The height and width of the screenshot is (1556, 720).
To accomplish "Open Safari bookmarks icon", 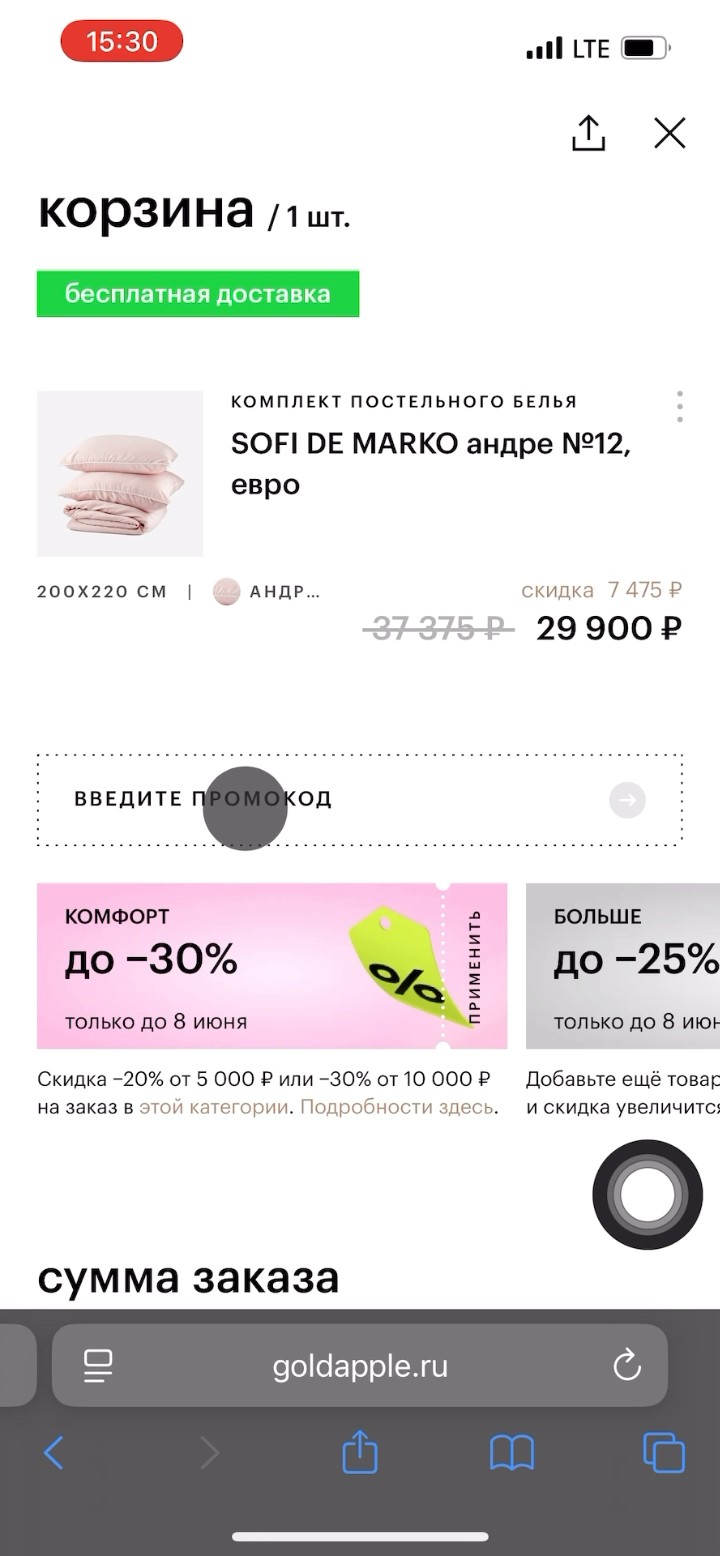I will point(511,1452).
